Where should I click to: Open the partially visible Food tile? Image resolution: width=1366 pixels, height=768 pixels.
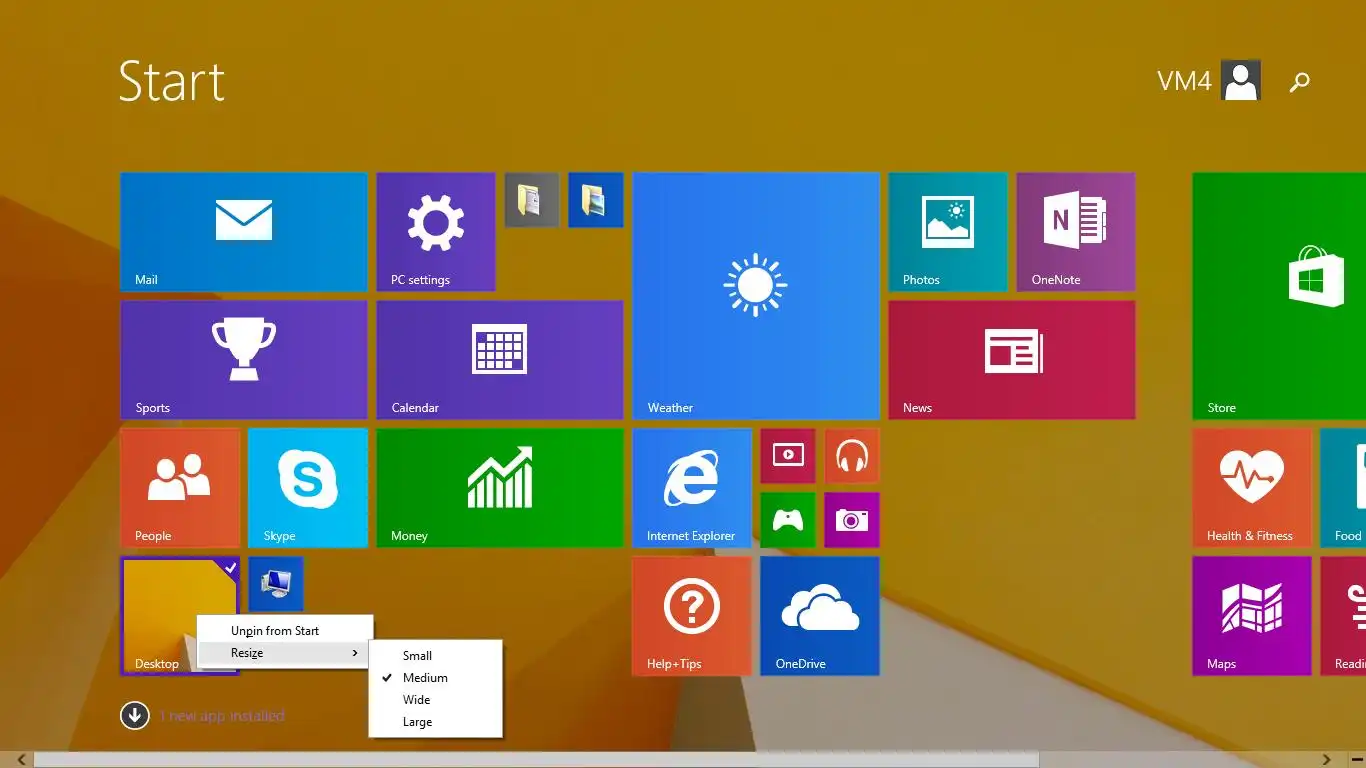click(1343, 488)
